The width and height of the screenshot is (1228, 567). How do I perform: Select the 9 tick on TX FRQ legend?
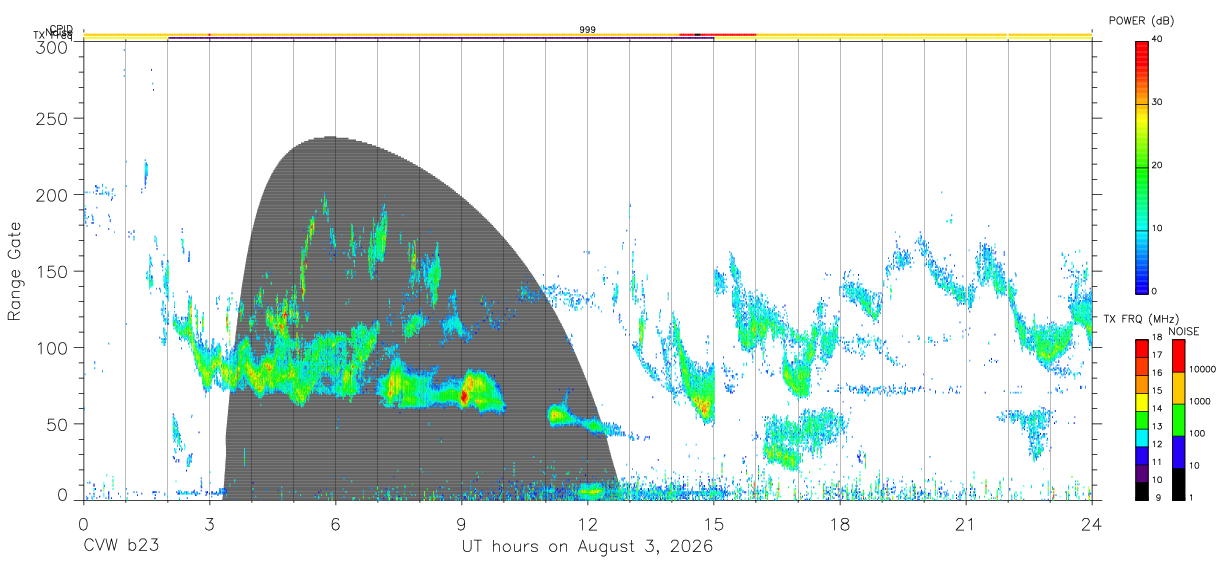pos(1157,497)
